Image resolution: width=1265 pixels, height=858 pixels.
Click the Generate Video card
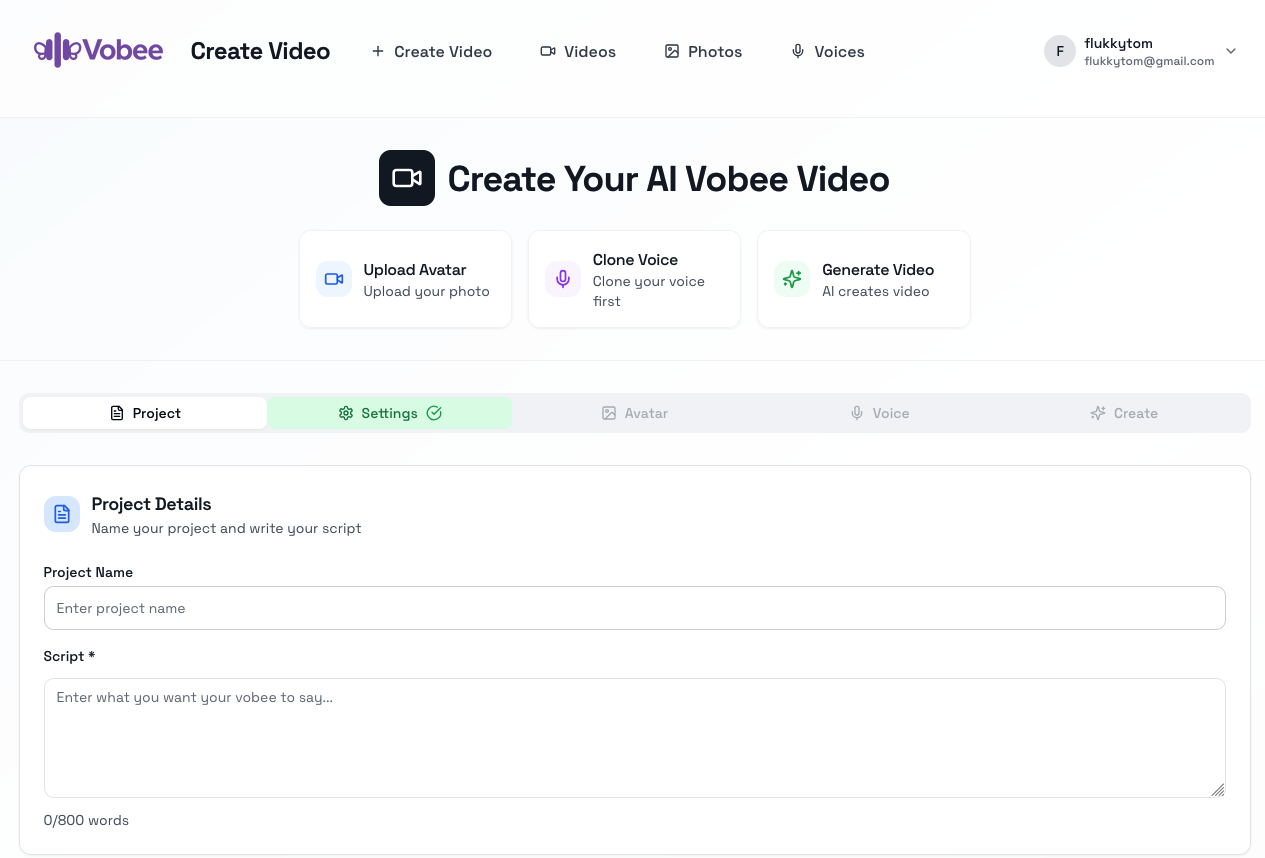[x=864, y=279]
